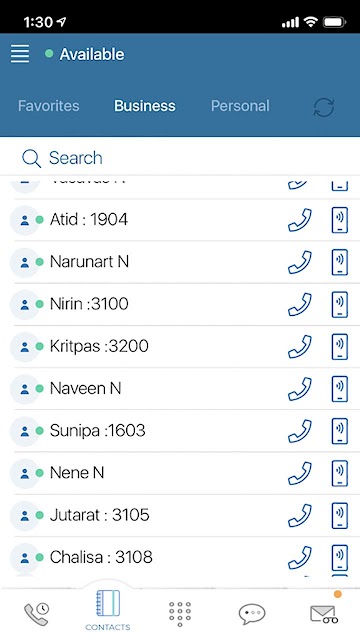This screenshot has width=360, height=640.
Task: Call Chalisa : 3108 using phone icon
Action: 300,557
